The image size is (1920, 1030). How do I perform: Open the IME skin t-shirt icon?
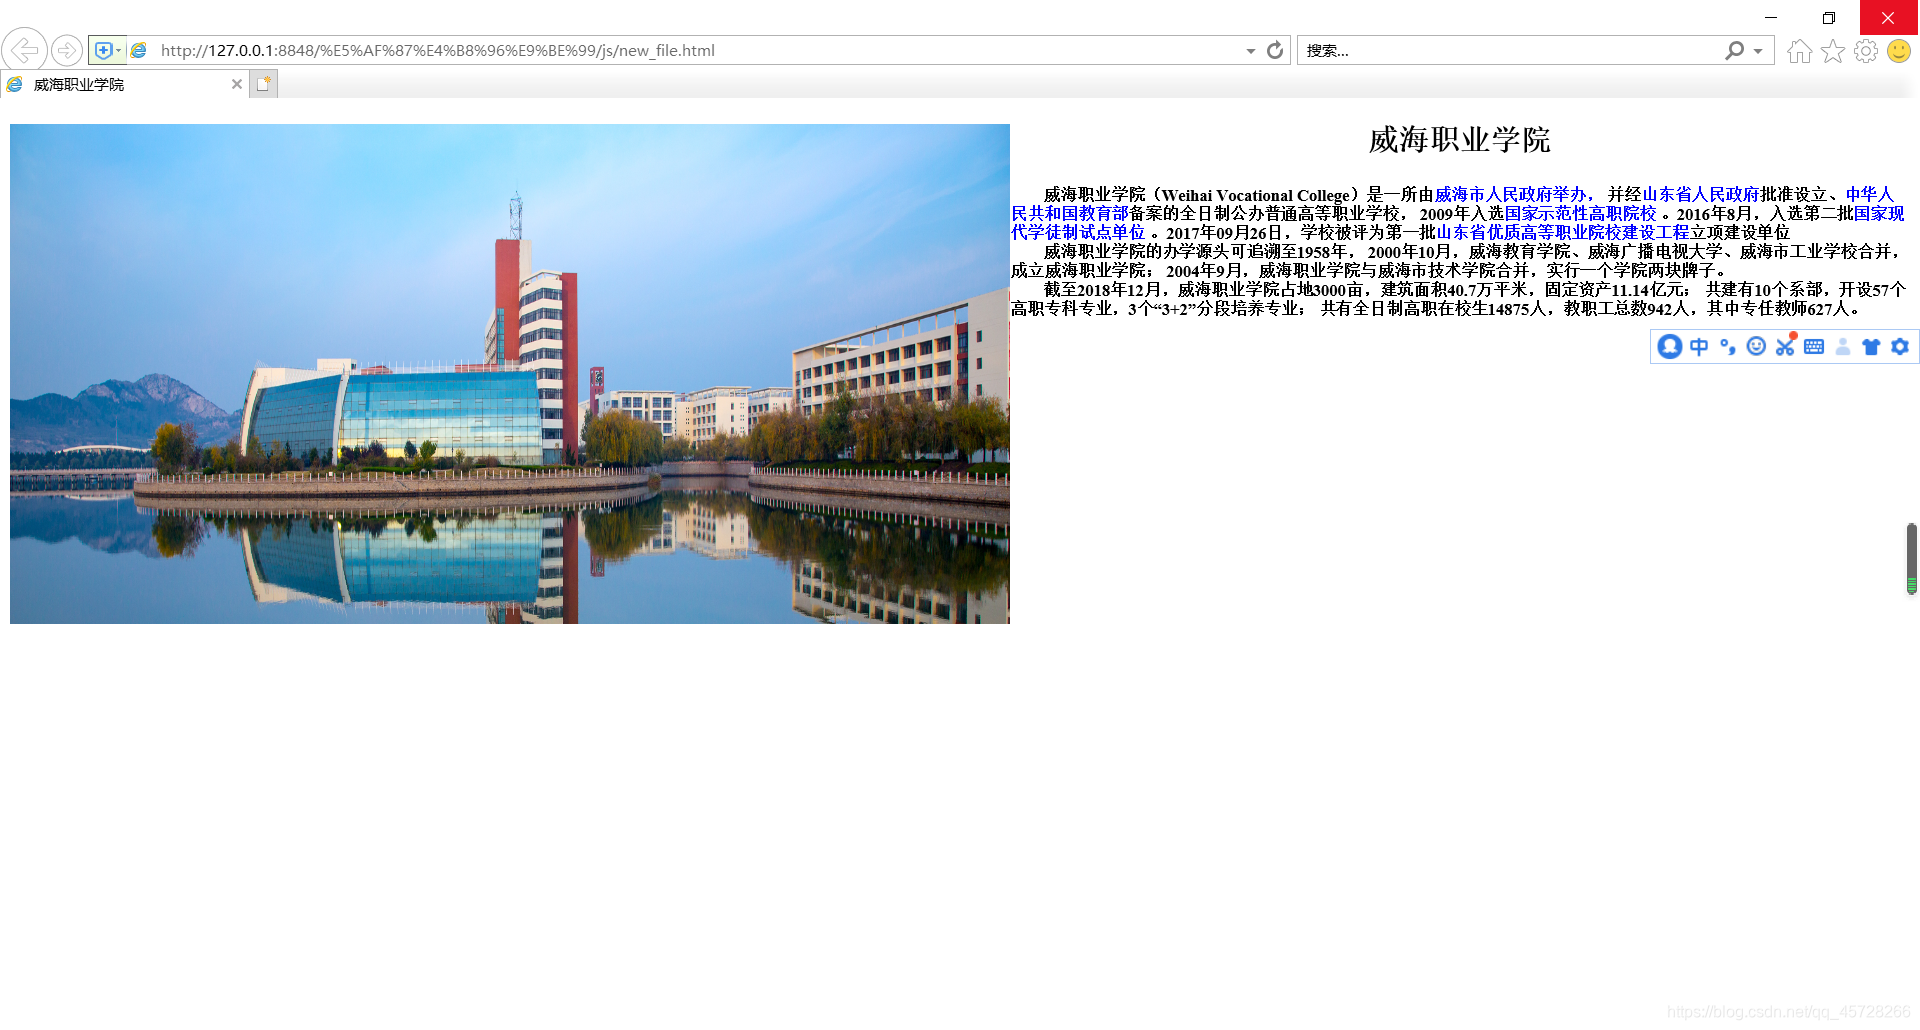tap(1871, 346)
